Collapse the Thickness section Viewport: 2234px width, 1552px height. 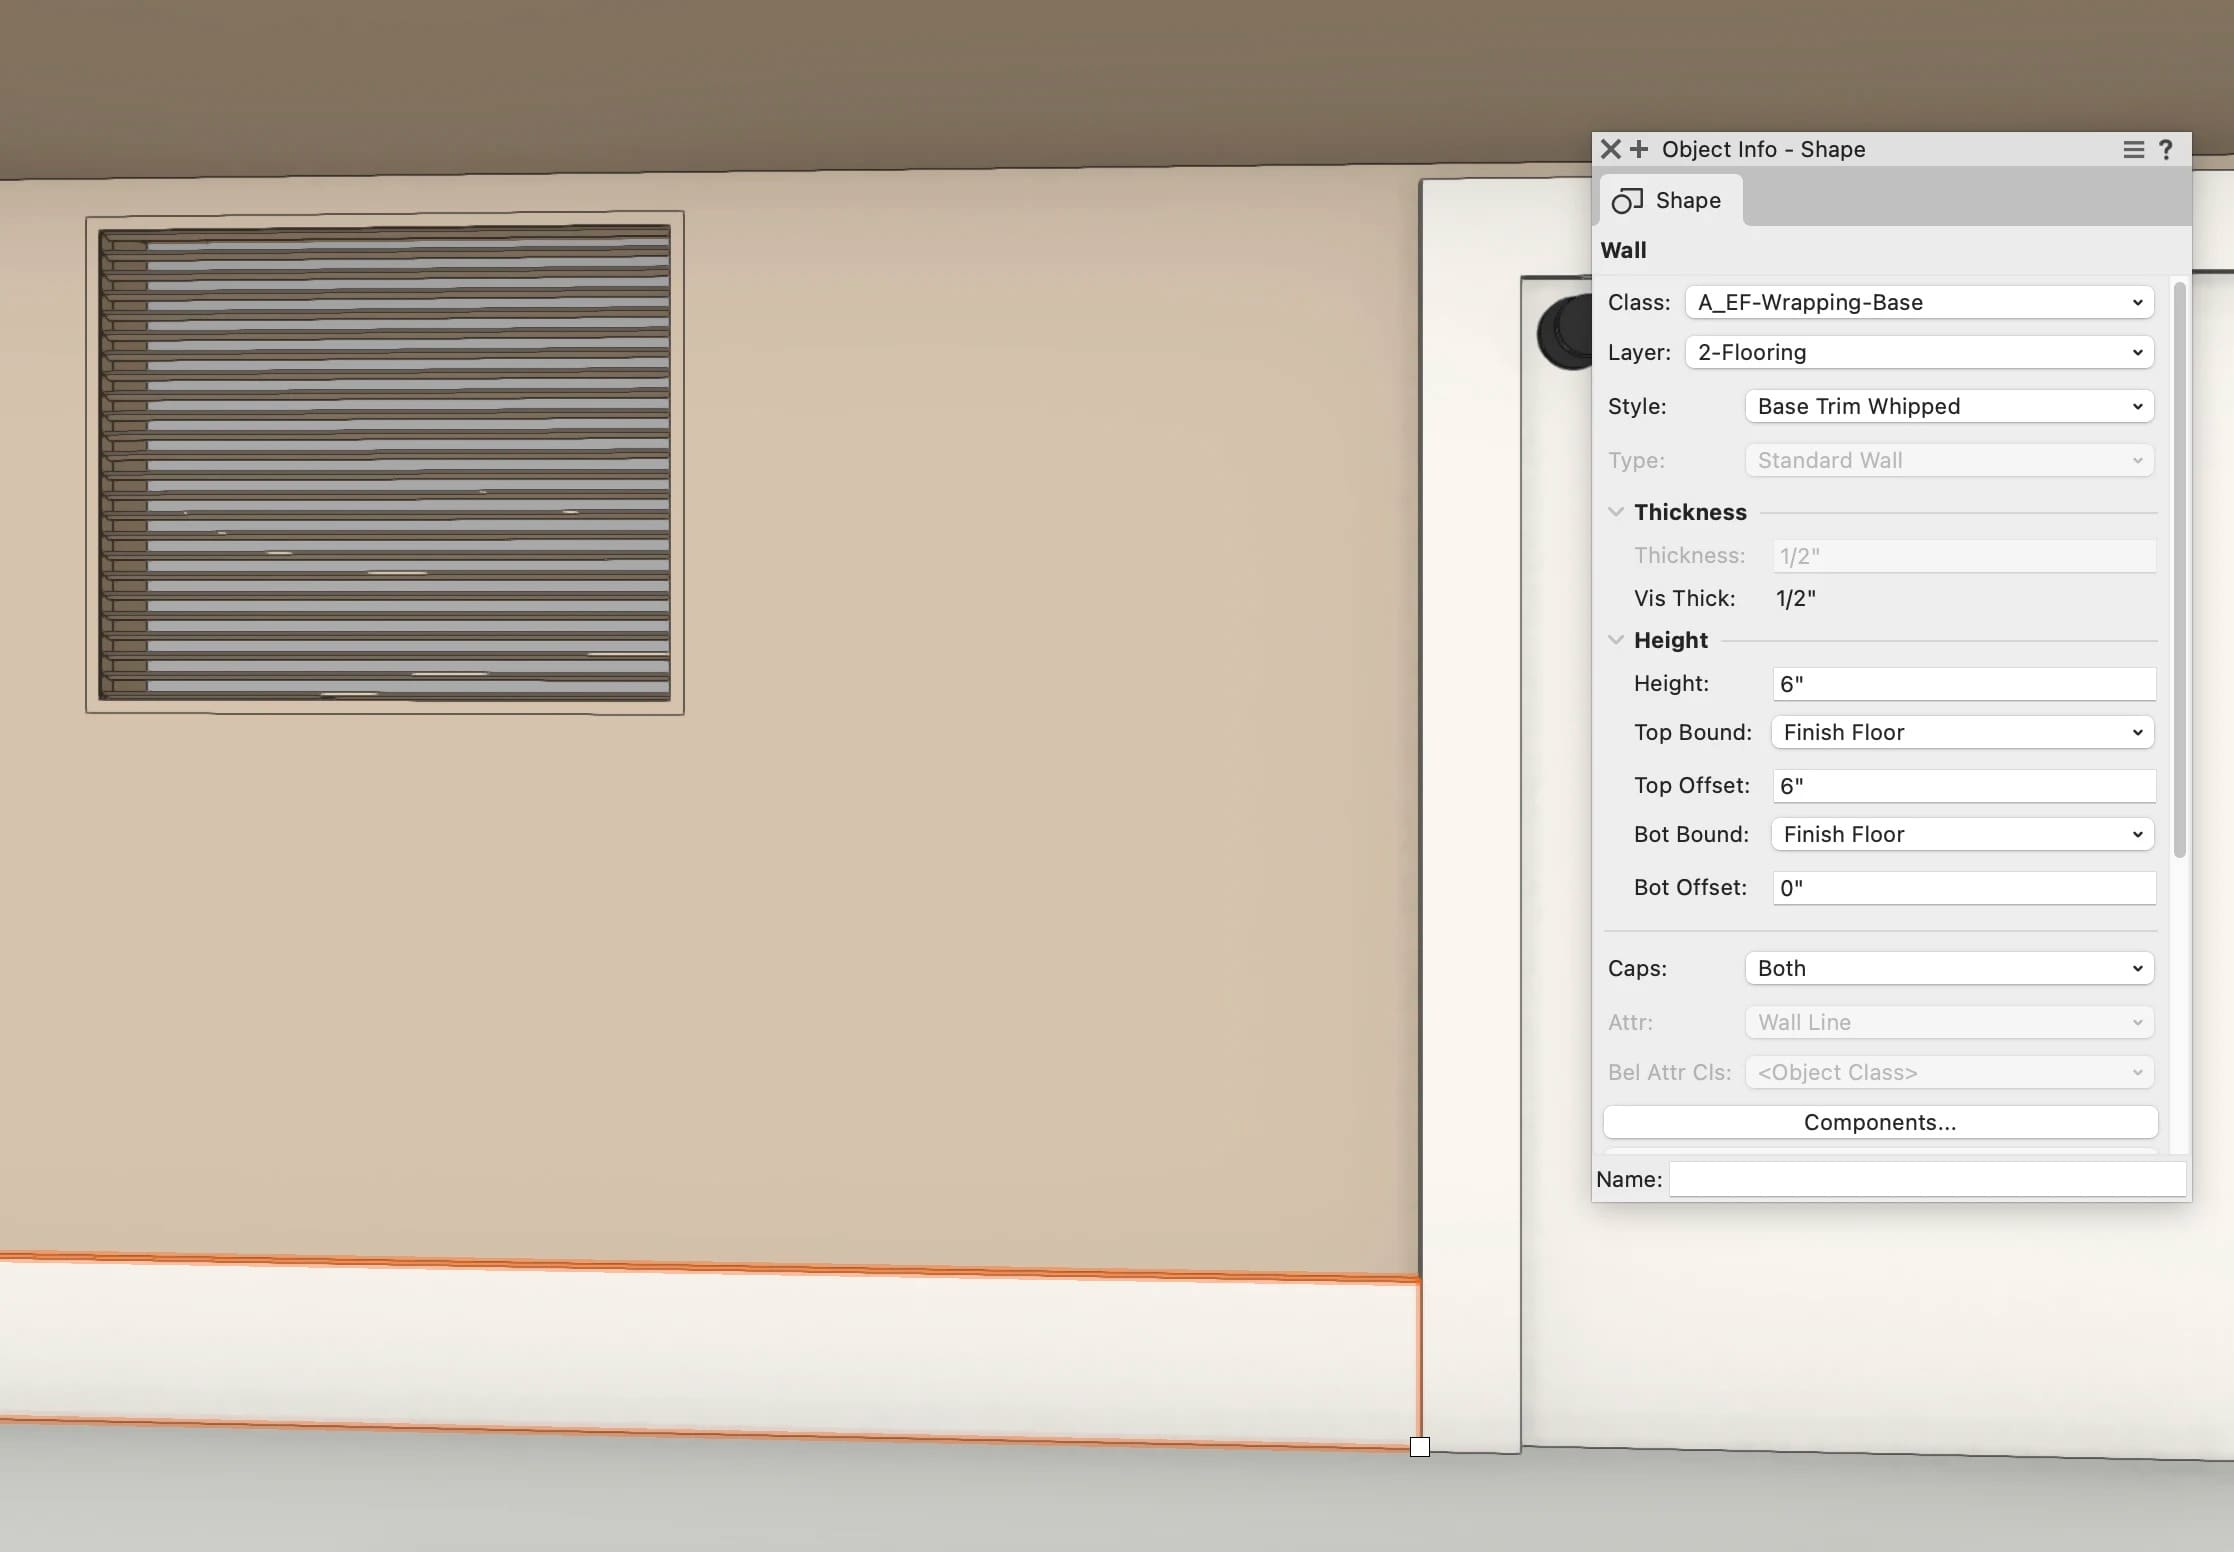tap(1616, 512)
